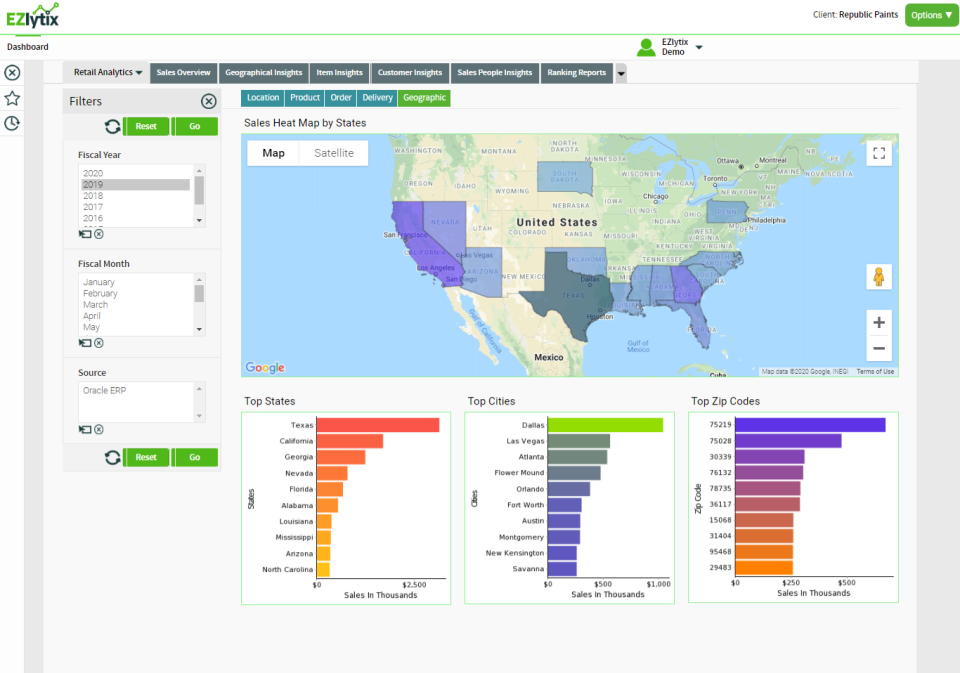Activate the Street View Pegman on the map
The width and height of the screenshot is (960, 673).
pos(878,276)
